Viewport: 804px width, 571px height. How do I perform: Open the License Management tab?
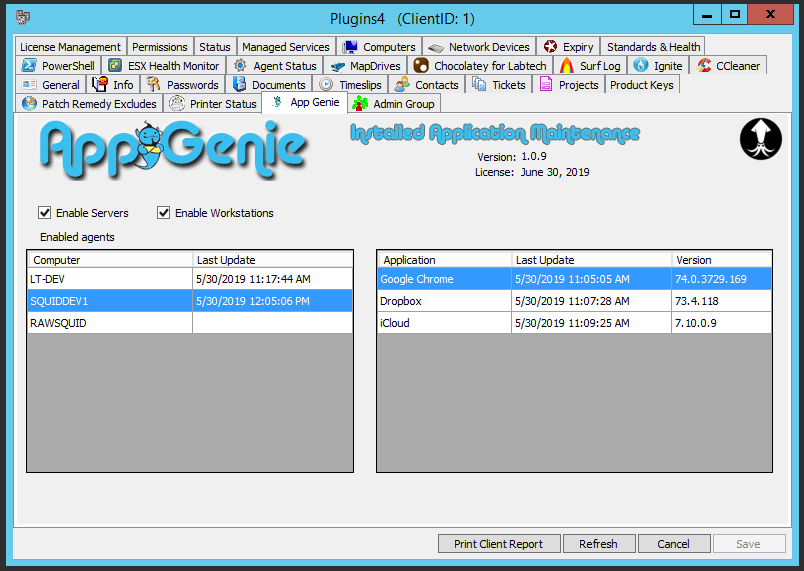[70, 47]
